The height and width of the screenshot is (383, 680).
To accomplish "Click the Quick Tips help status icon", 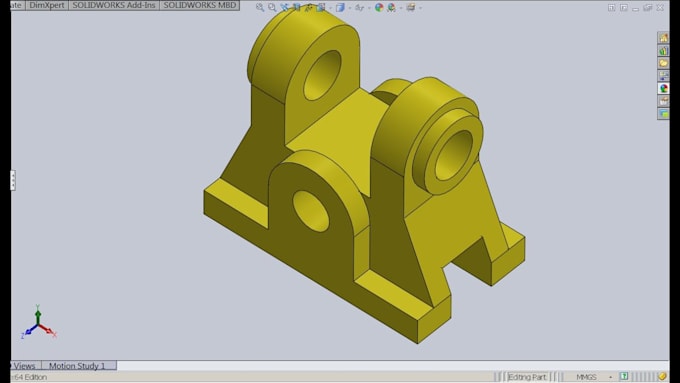I will 624,376.
